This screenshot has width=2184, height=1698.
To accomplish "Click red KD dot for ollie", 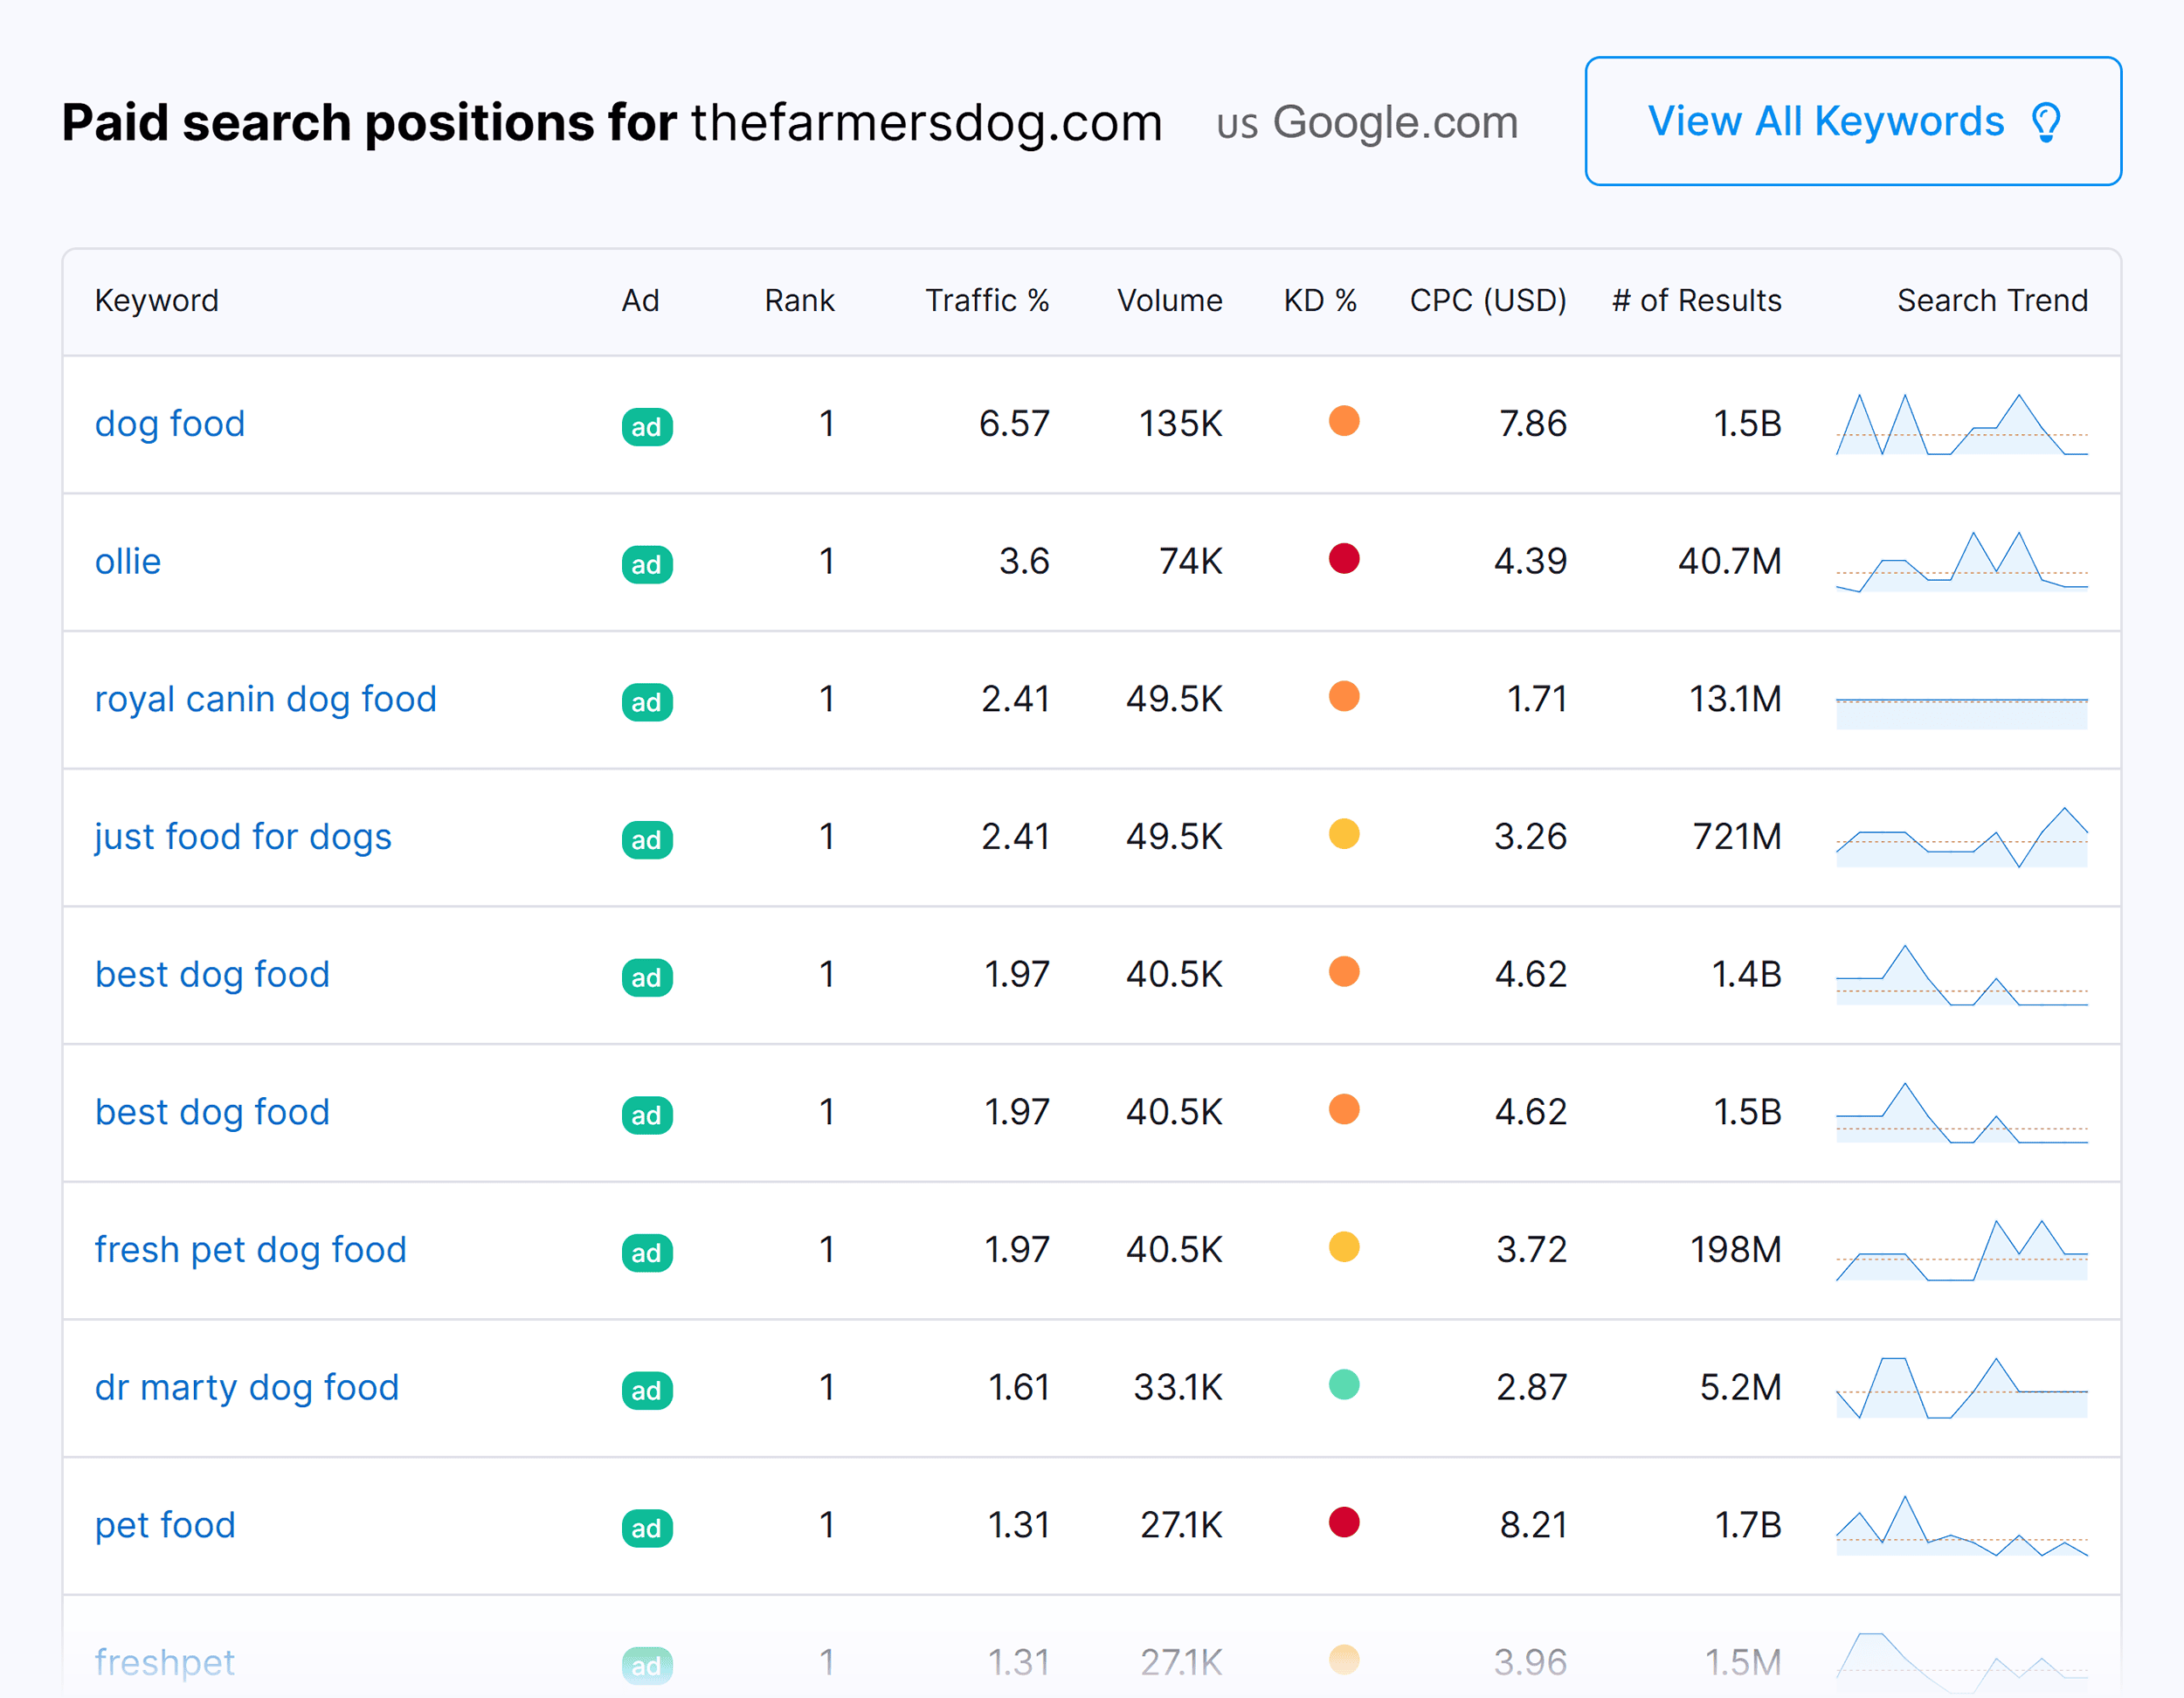I will click(1344, 559).
